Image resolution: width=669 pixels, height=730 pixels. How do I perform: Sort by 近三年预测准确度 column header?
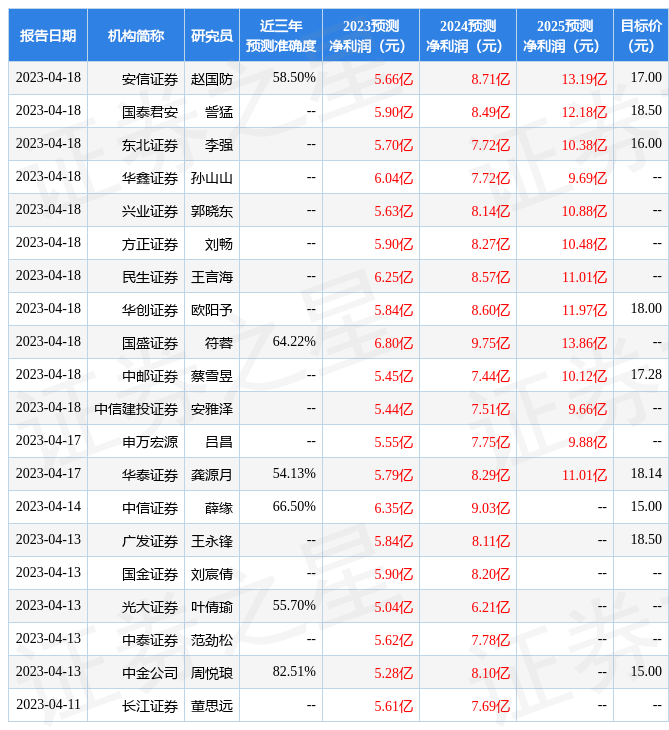pos(281,36)
